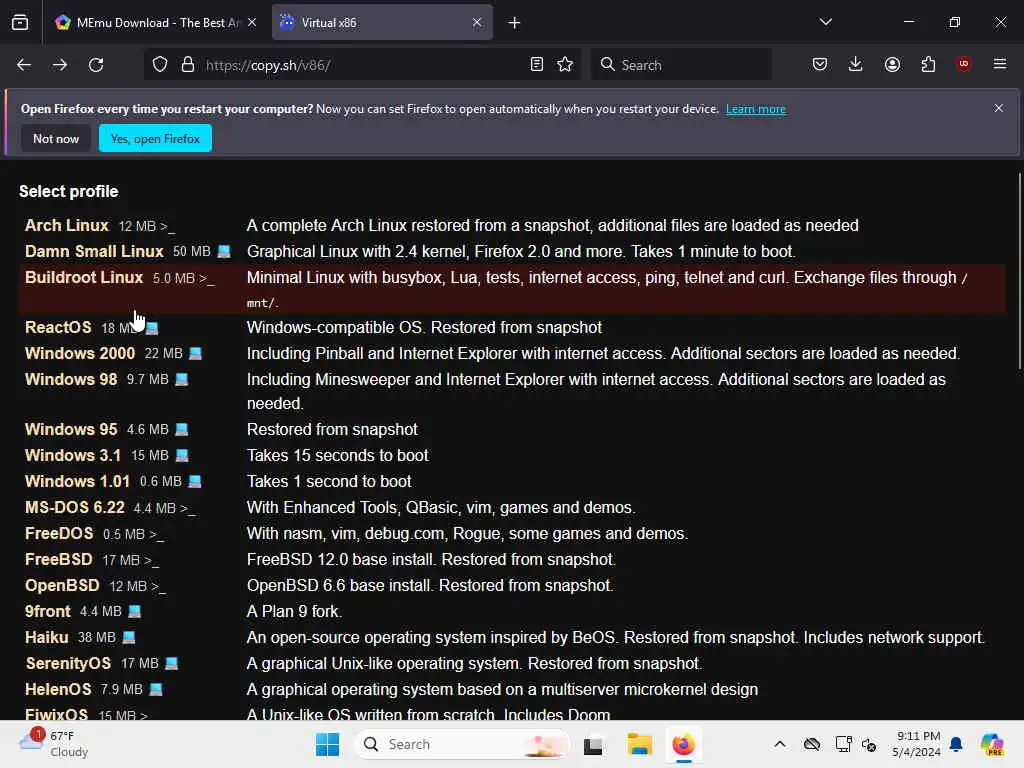Launch Windows 3.1 profile
Viewport: 1024px width, 768px height.
[x=73, y=455]
